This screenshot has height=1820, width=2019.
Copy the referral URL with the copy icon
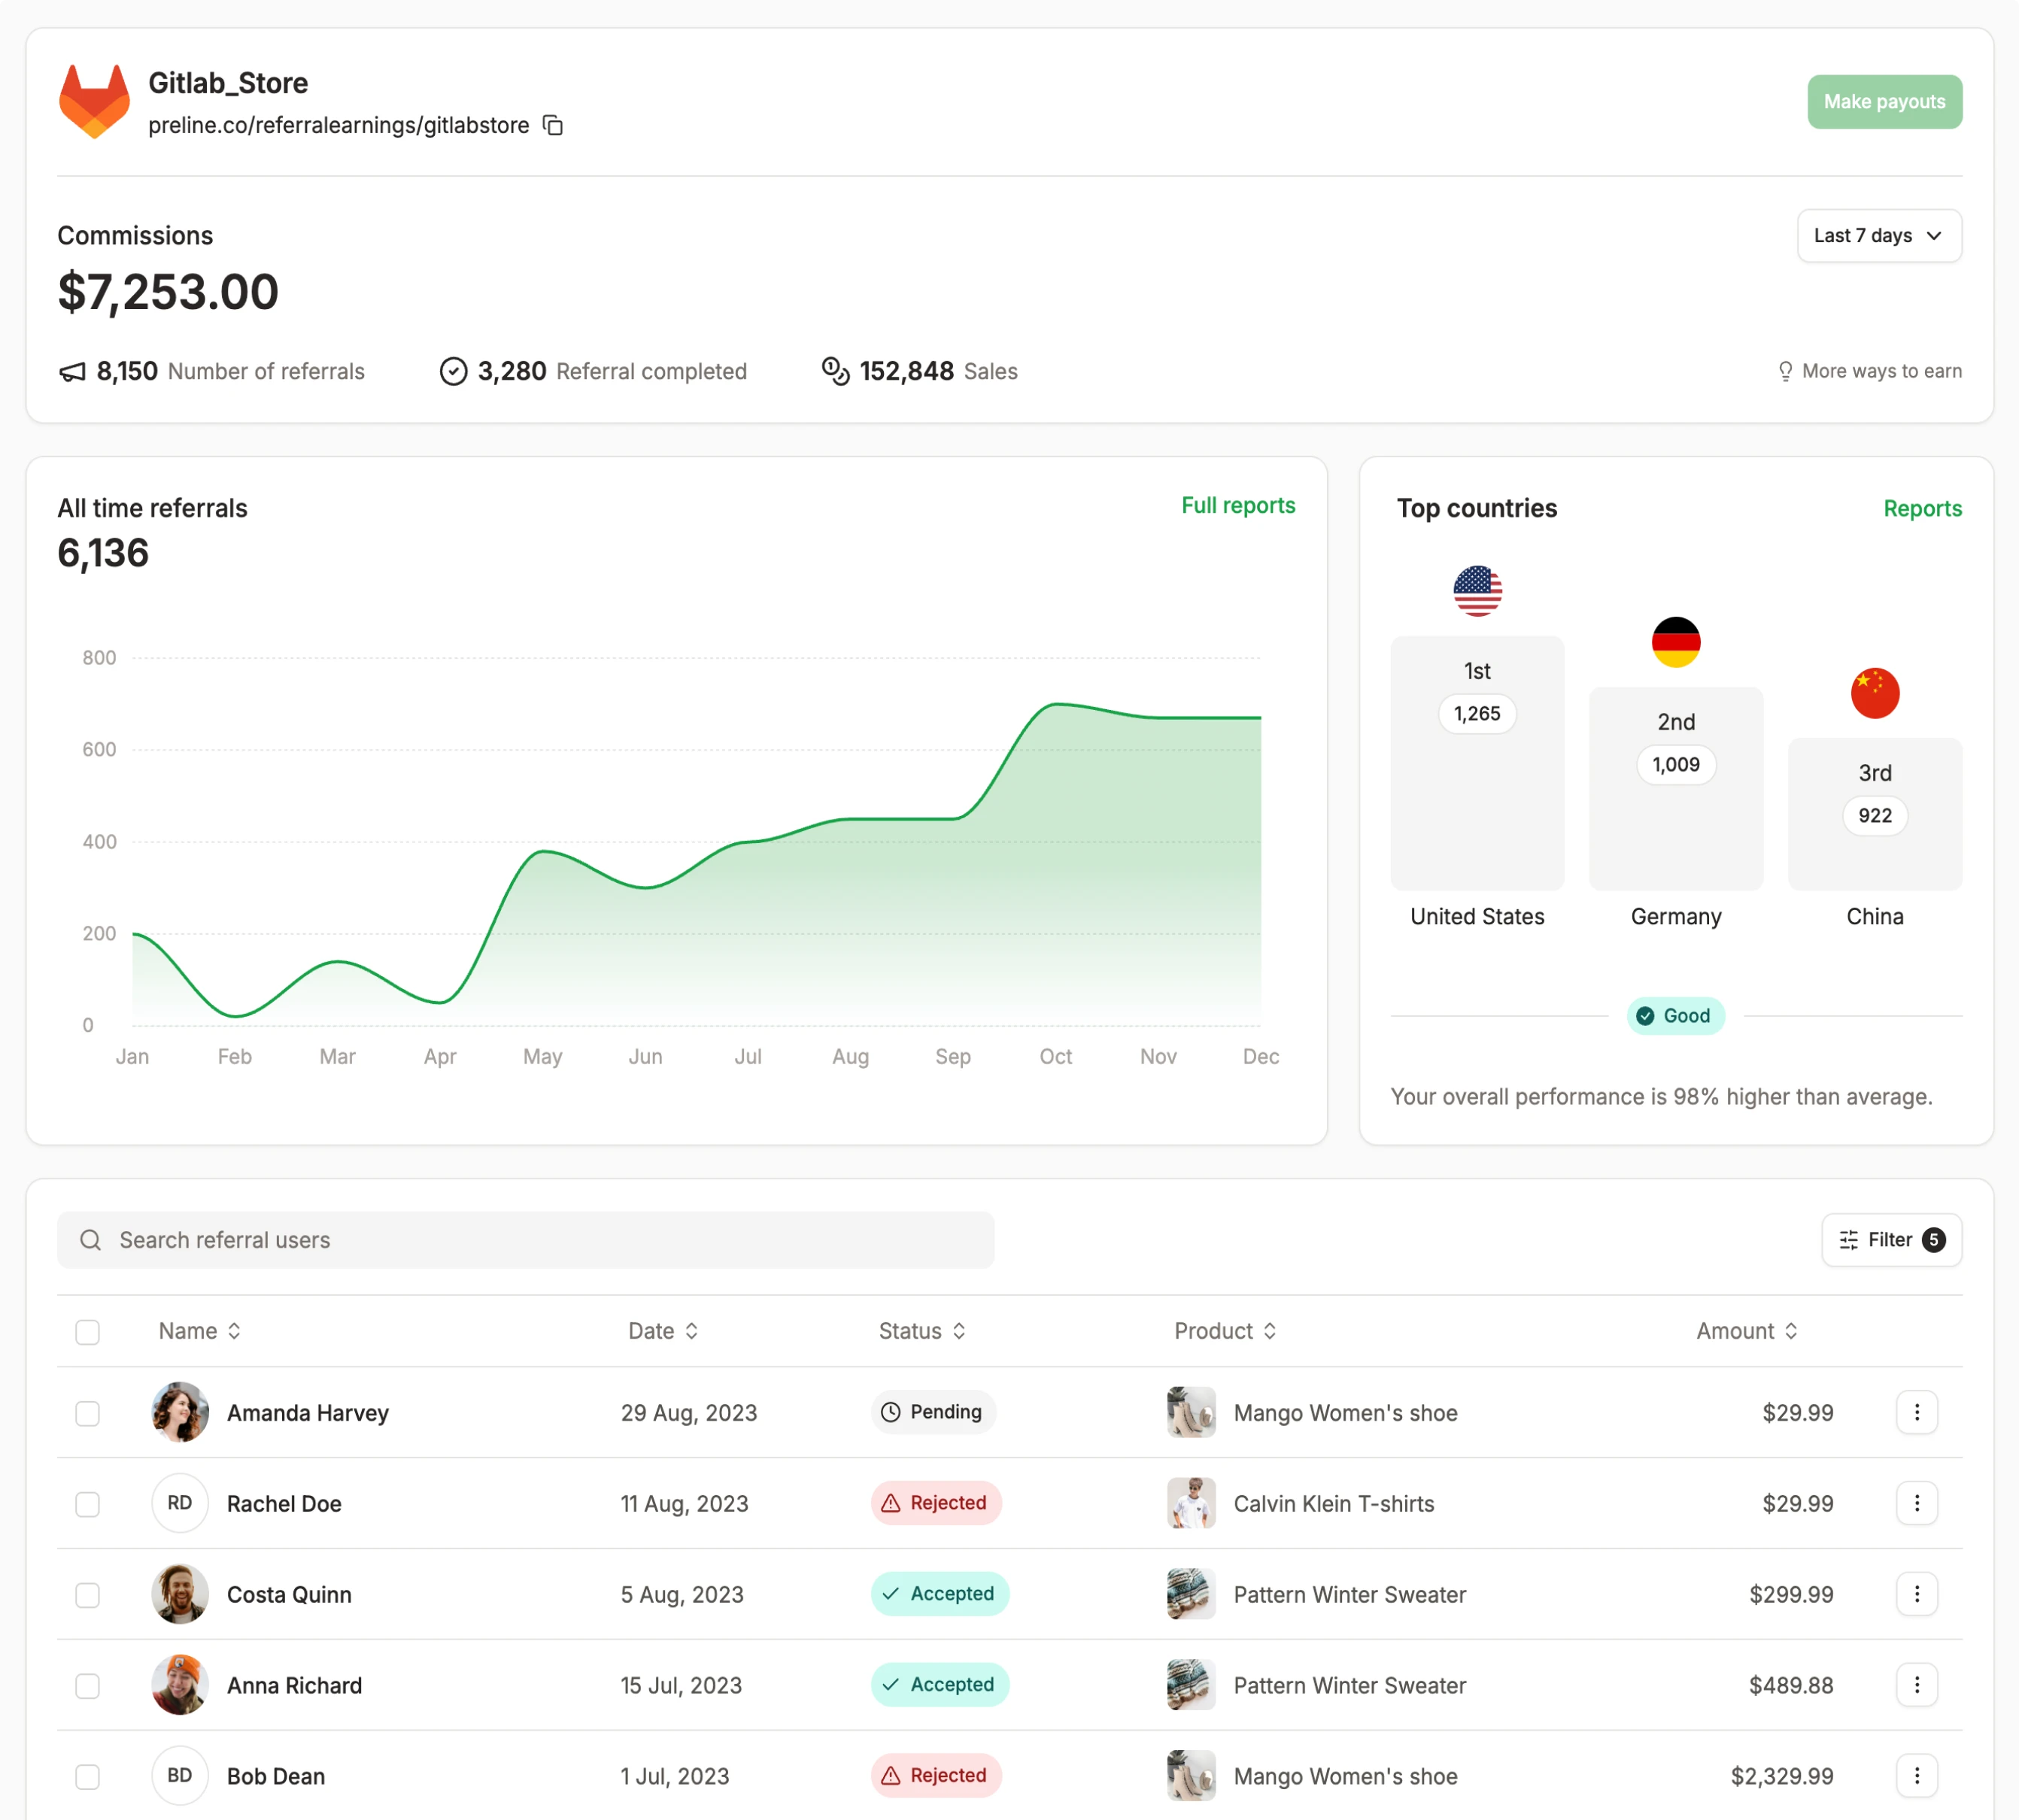[x=553, y=125]
